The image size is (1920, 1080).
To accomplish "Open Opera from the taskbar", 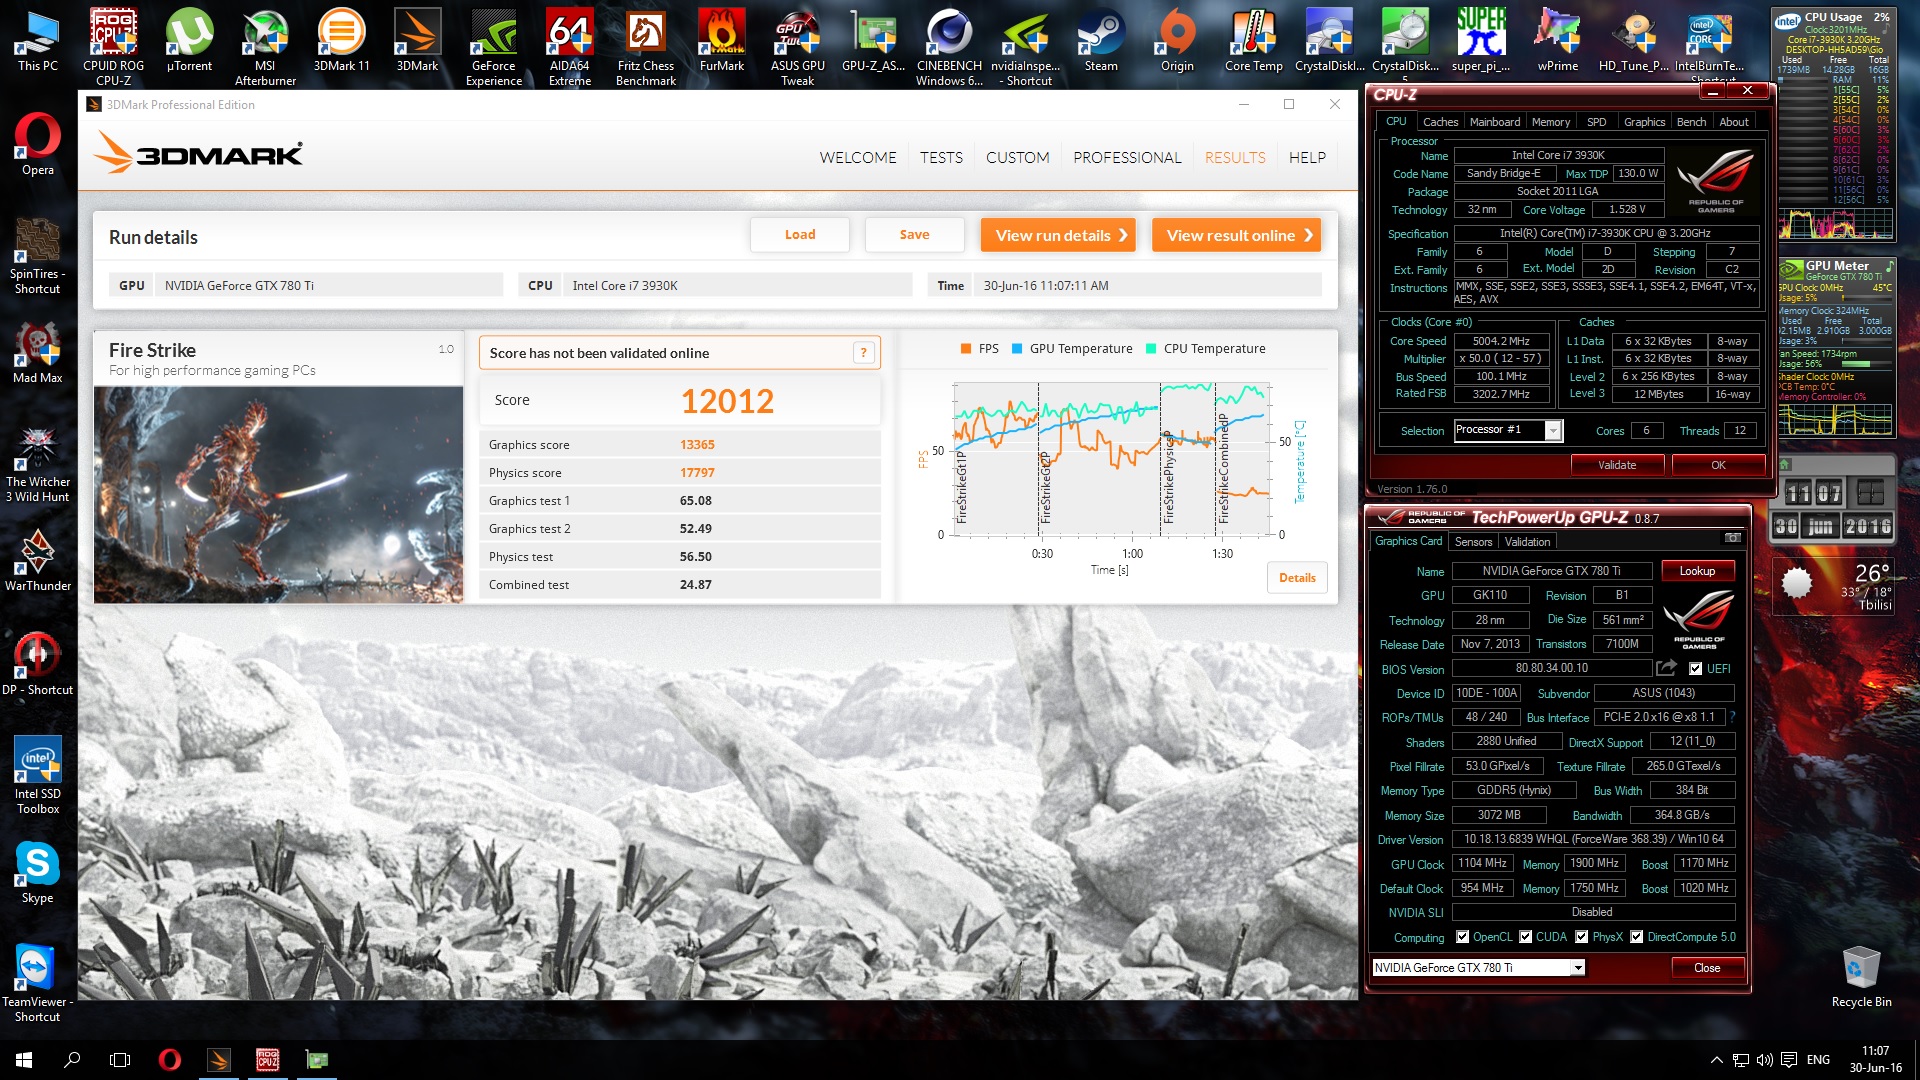I will [x=170, y=1059].
